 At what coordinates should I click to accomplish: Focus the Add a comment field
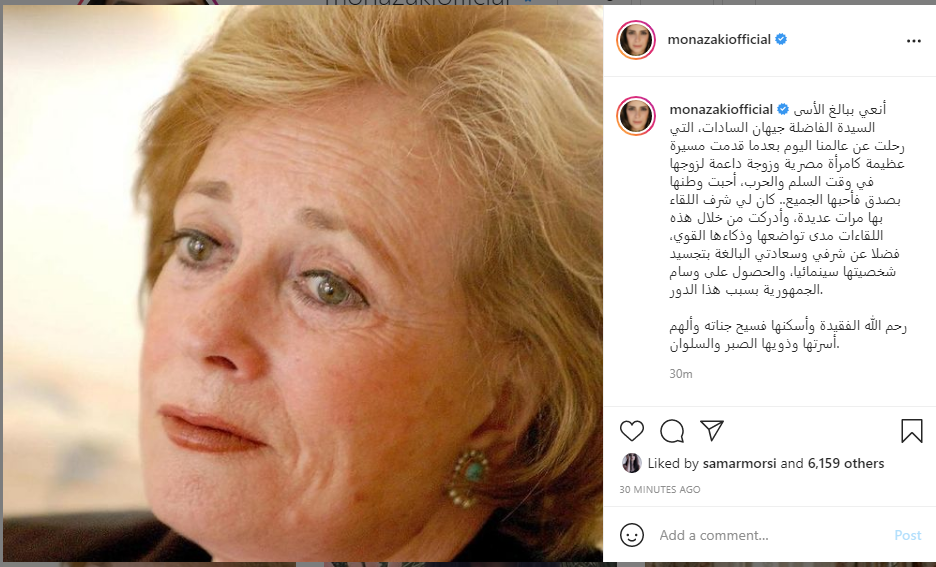tap(770, 535)
